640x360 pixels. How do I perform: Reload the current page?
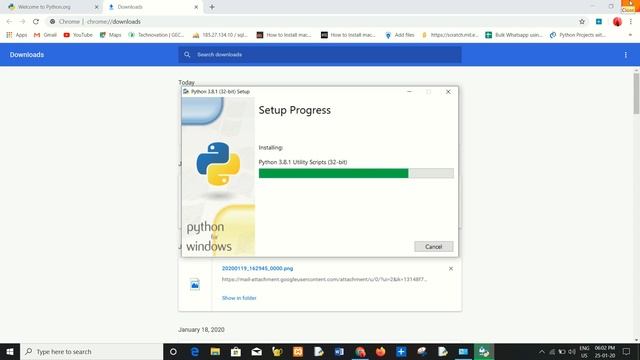coord(36,22)
